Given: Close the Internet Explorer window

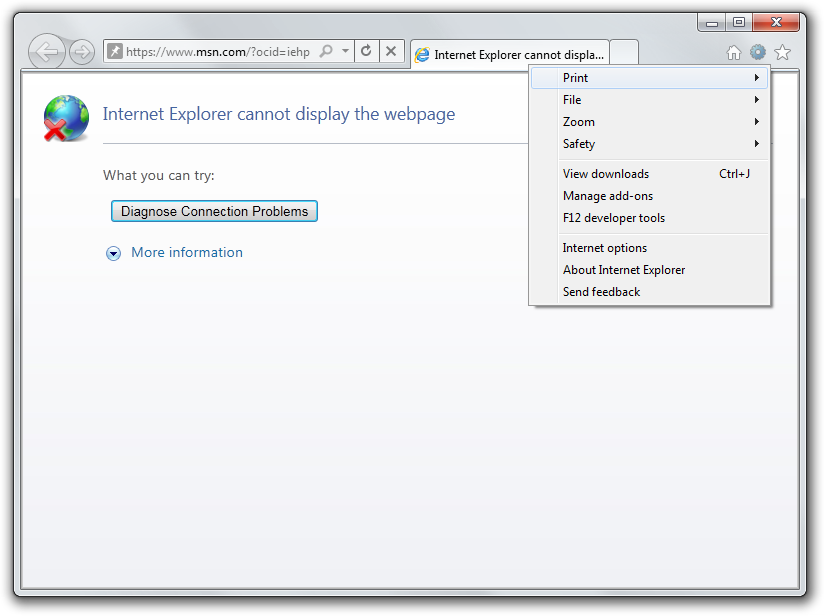Looking at the screenshot, I should (776, 22).
